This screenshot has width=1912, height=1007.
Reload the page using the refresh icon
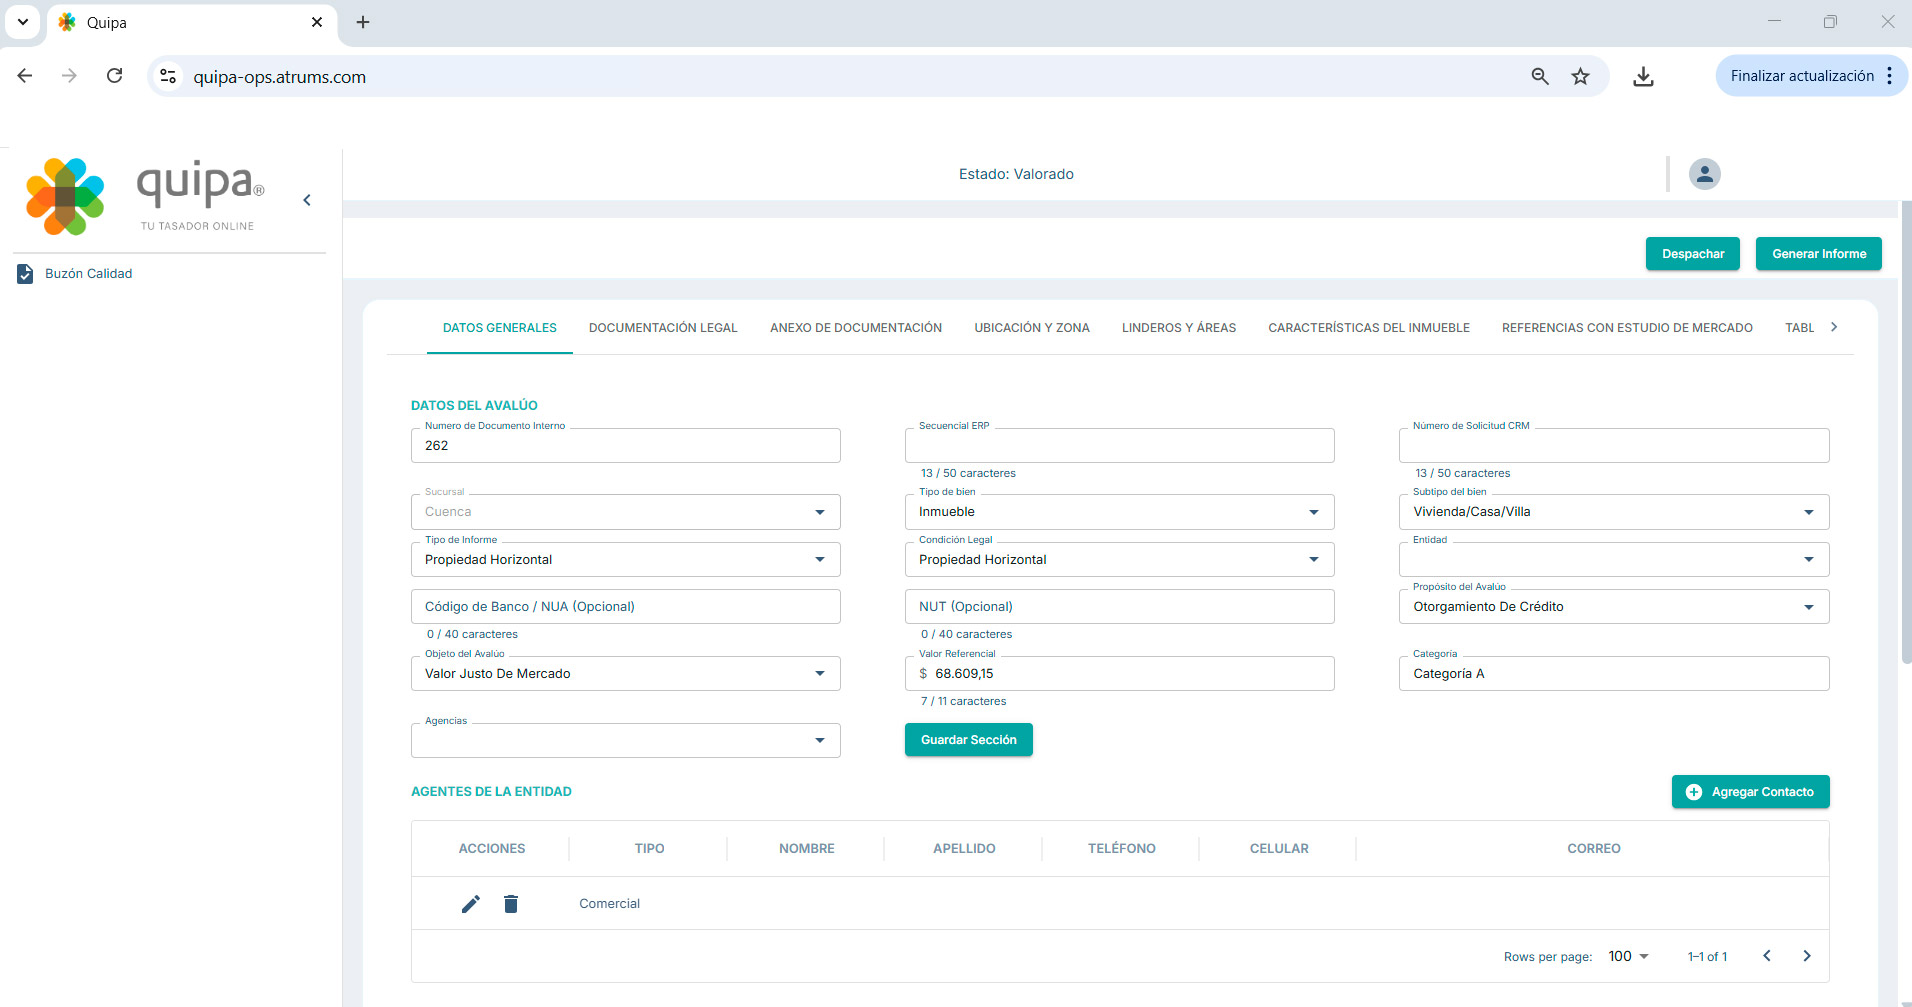(x=115, y=76)
